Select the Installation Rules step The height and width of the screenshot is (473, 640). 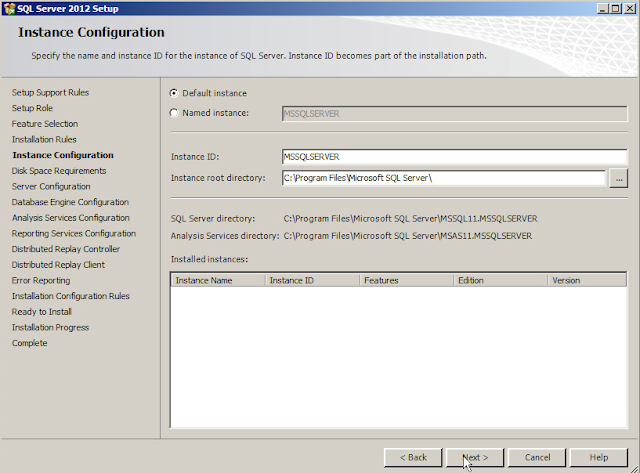[44, 140]
